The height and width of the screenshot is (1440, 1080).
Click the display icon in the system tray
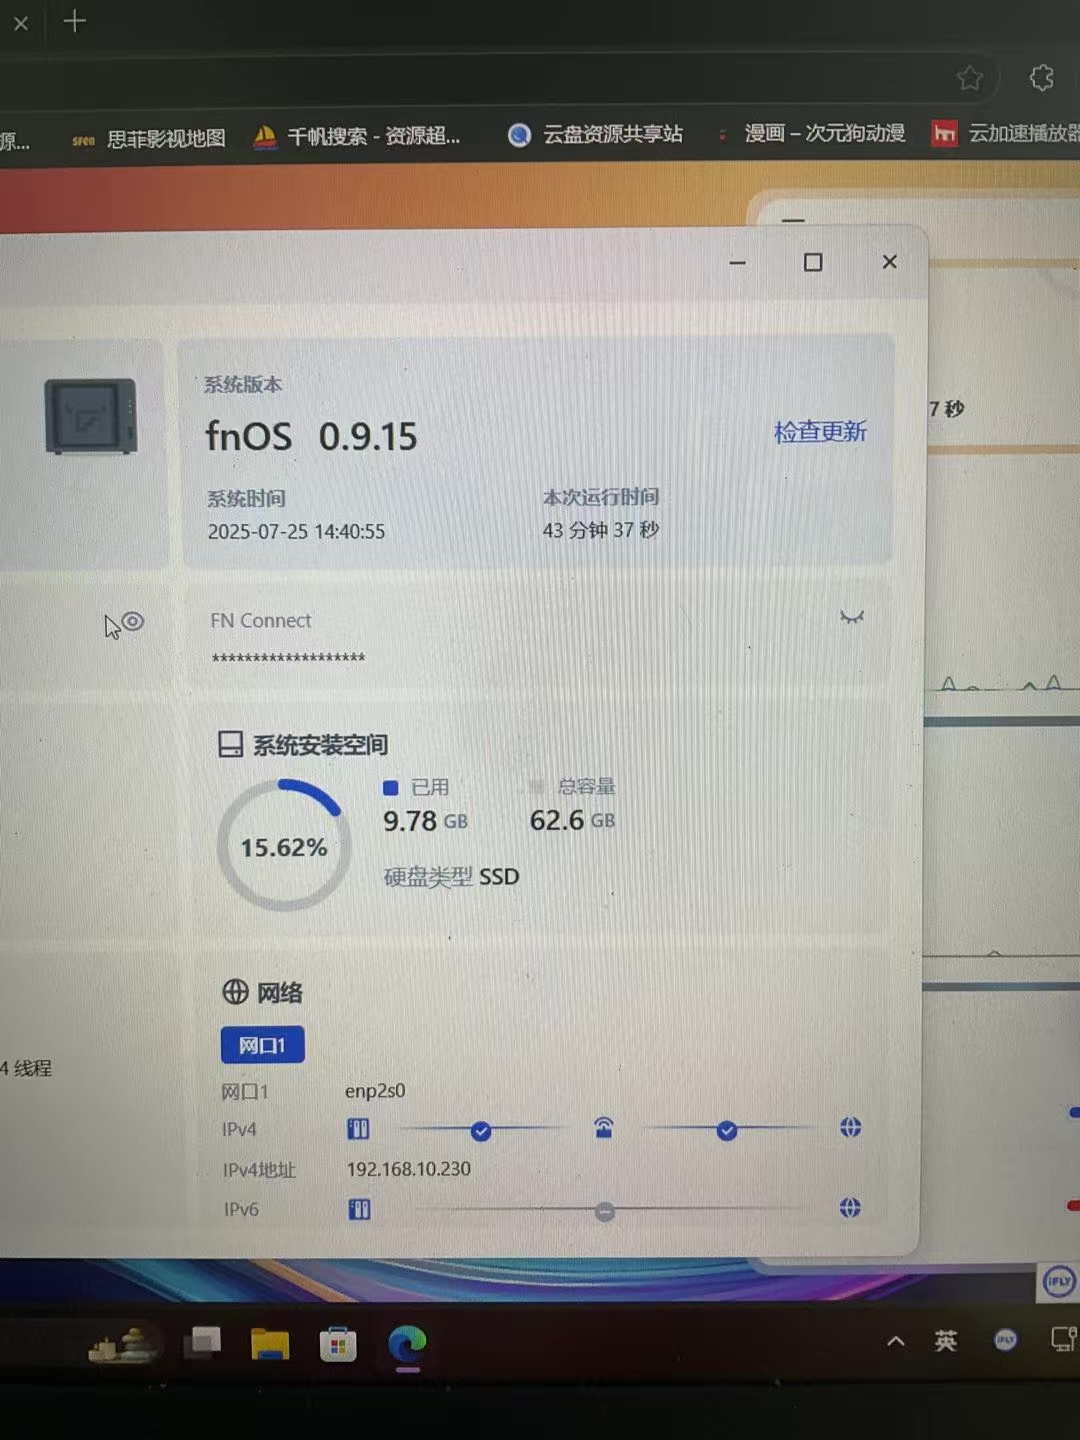tap(1063, 1339)
